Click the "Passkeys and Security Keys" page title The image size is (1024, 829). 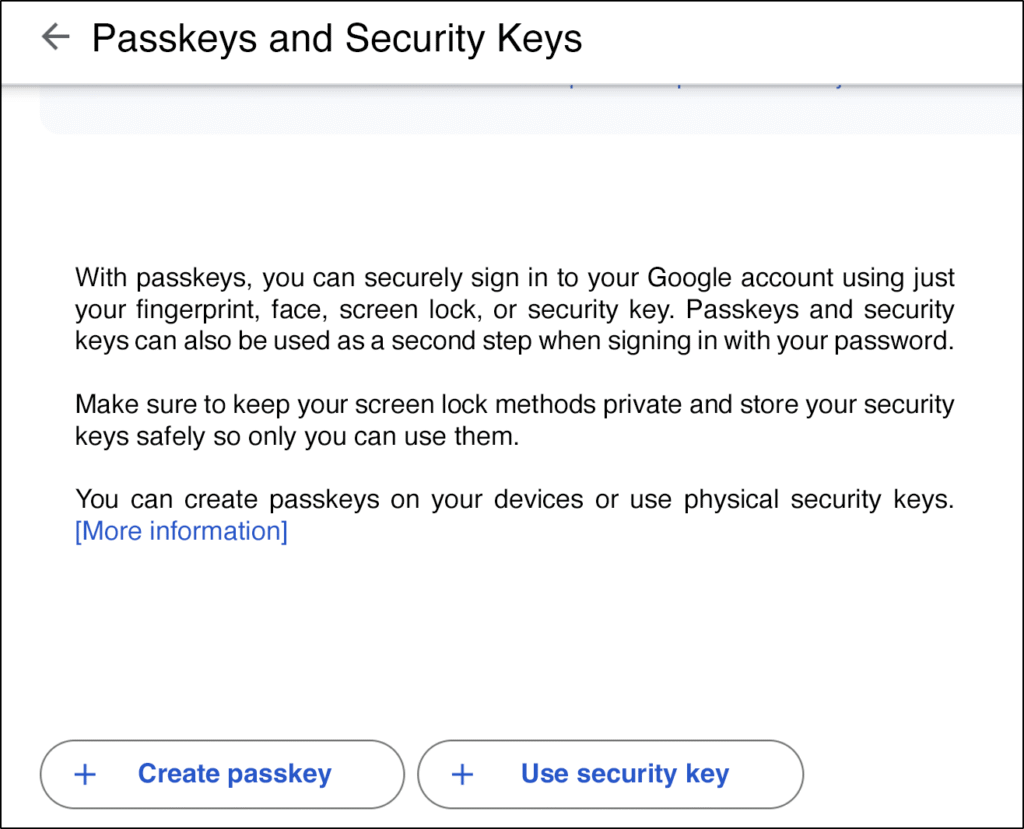click(337, 38)
